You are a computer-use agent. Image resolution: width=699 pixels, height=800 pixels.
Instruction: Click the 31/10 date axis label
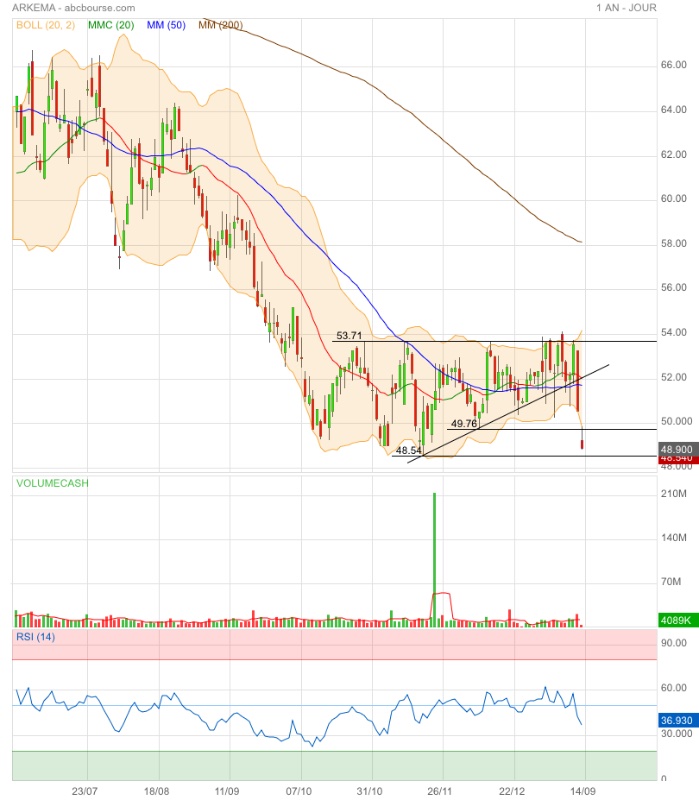[369, 791]
